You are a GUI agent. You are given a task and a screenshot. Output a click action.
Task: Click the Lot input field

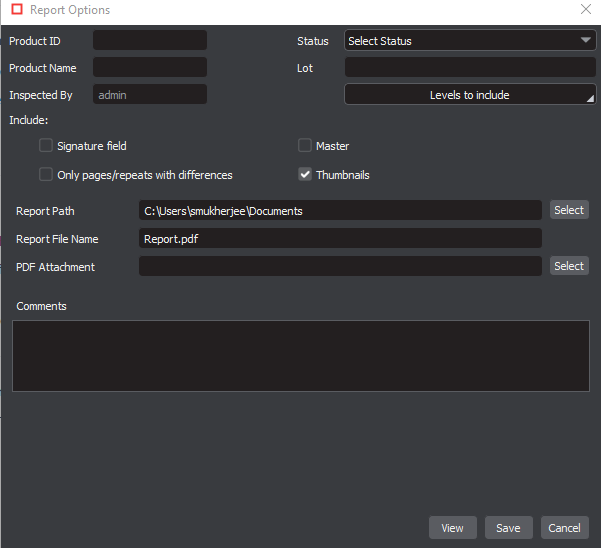470,68
